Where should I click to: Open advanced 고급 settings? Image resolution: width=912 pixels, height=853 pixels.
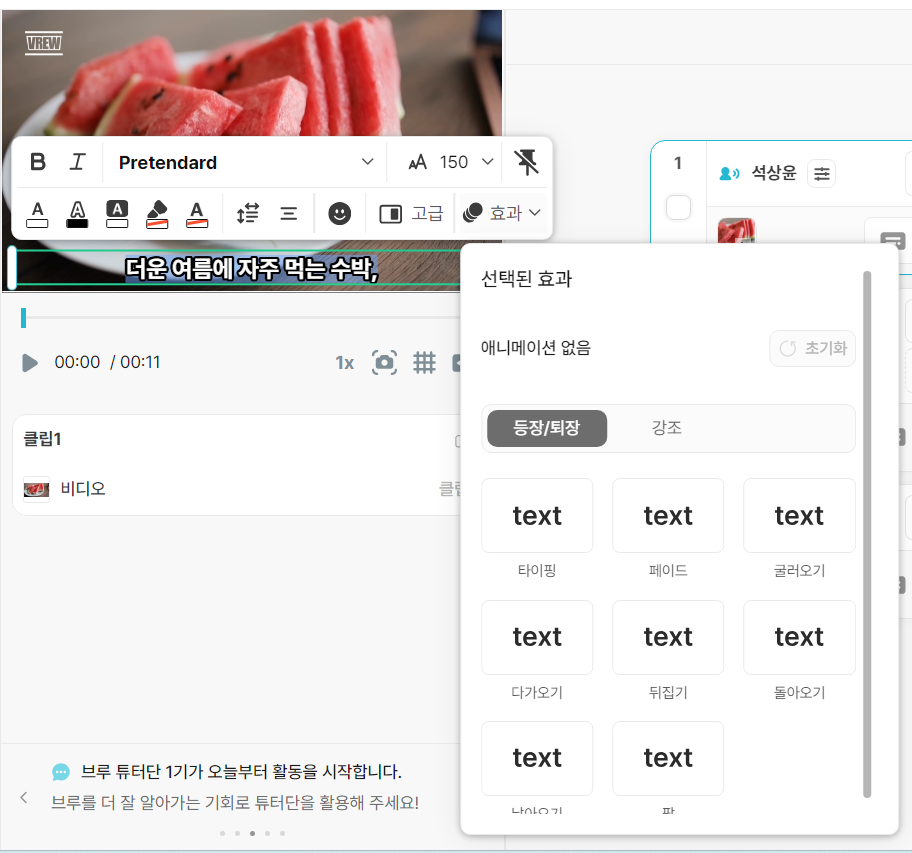point(411,213)
